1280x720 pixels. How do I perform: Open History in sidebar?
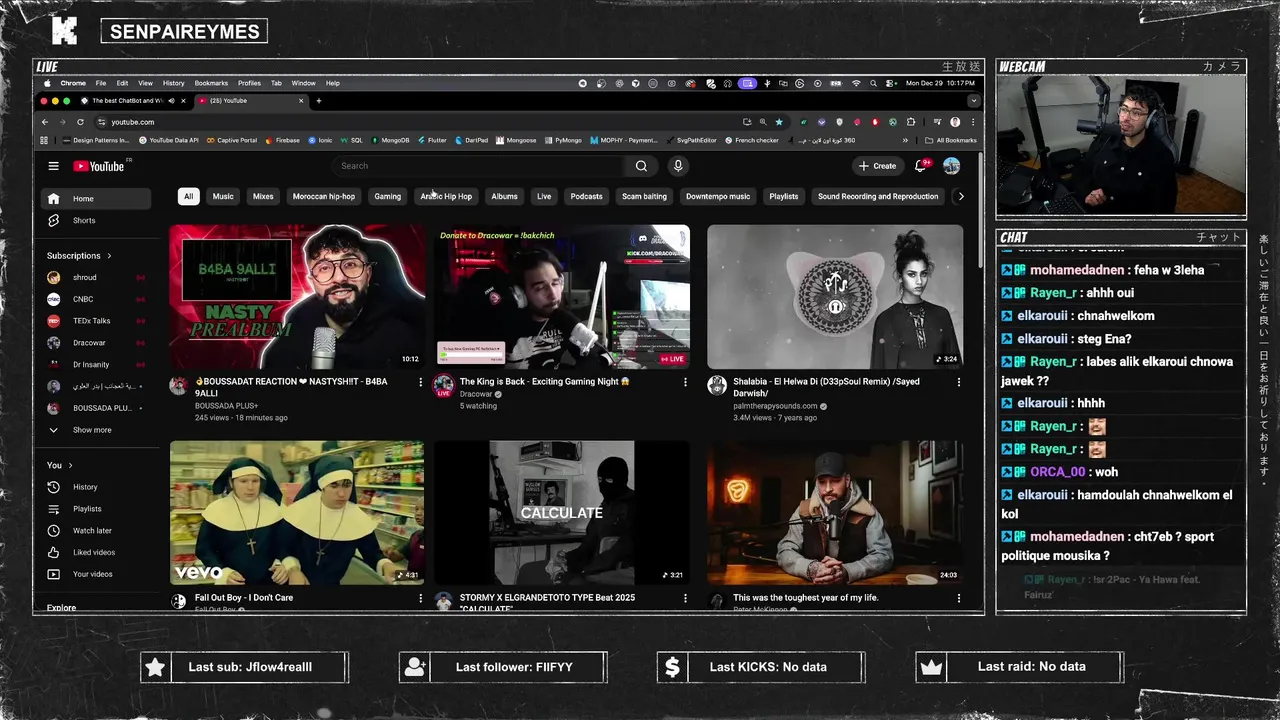(x=97, y=487)
